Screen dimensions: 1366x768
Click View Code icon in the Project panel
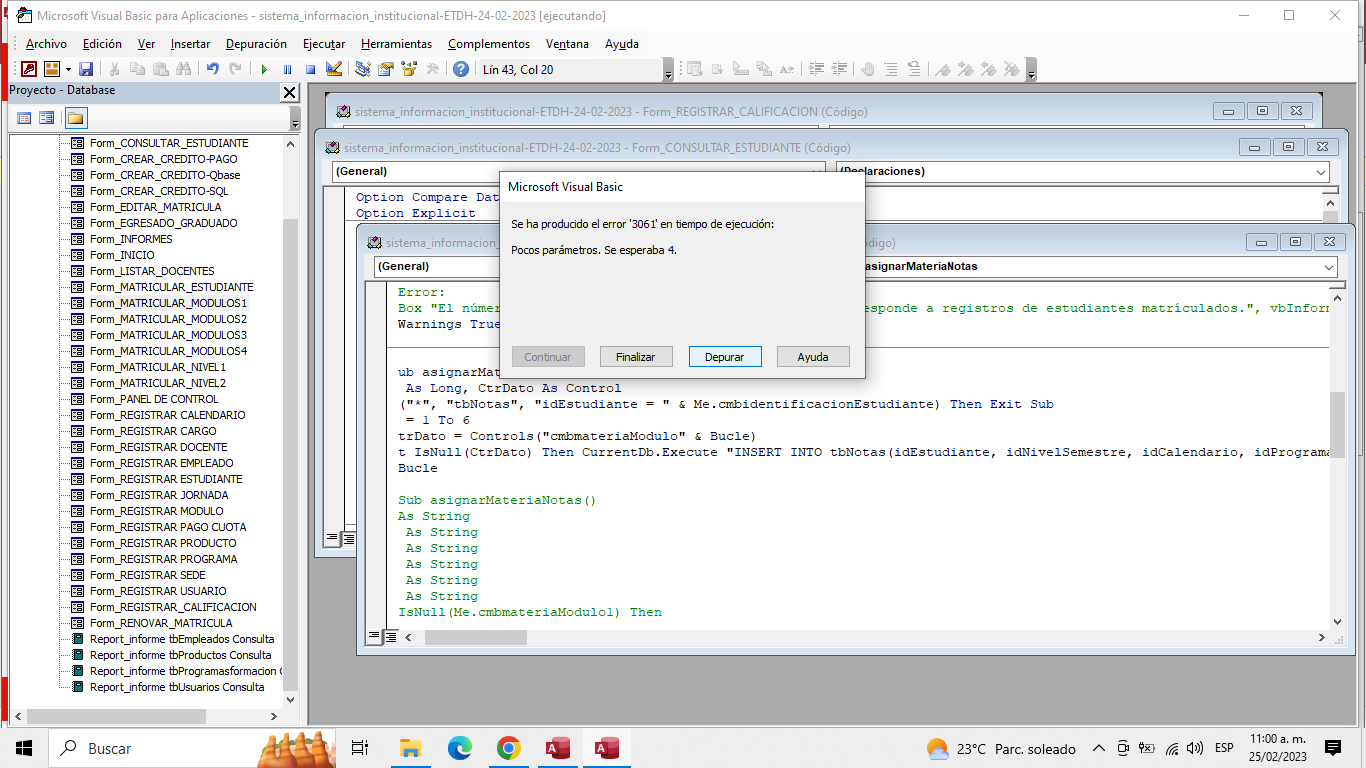pos(24,118)
